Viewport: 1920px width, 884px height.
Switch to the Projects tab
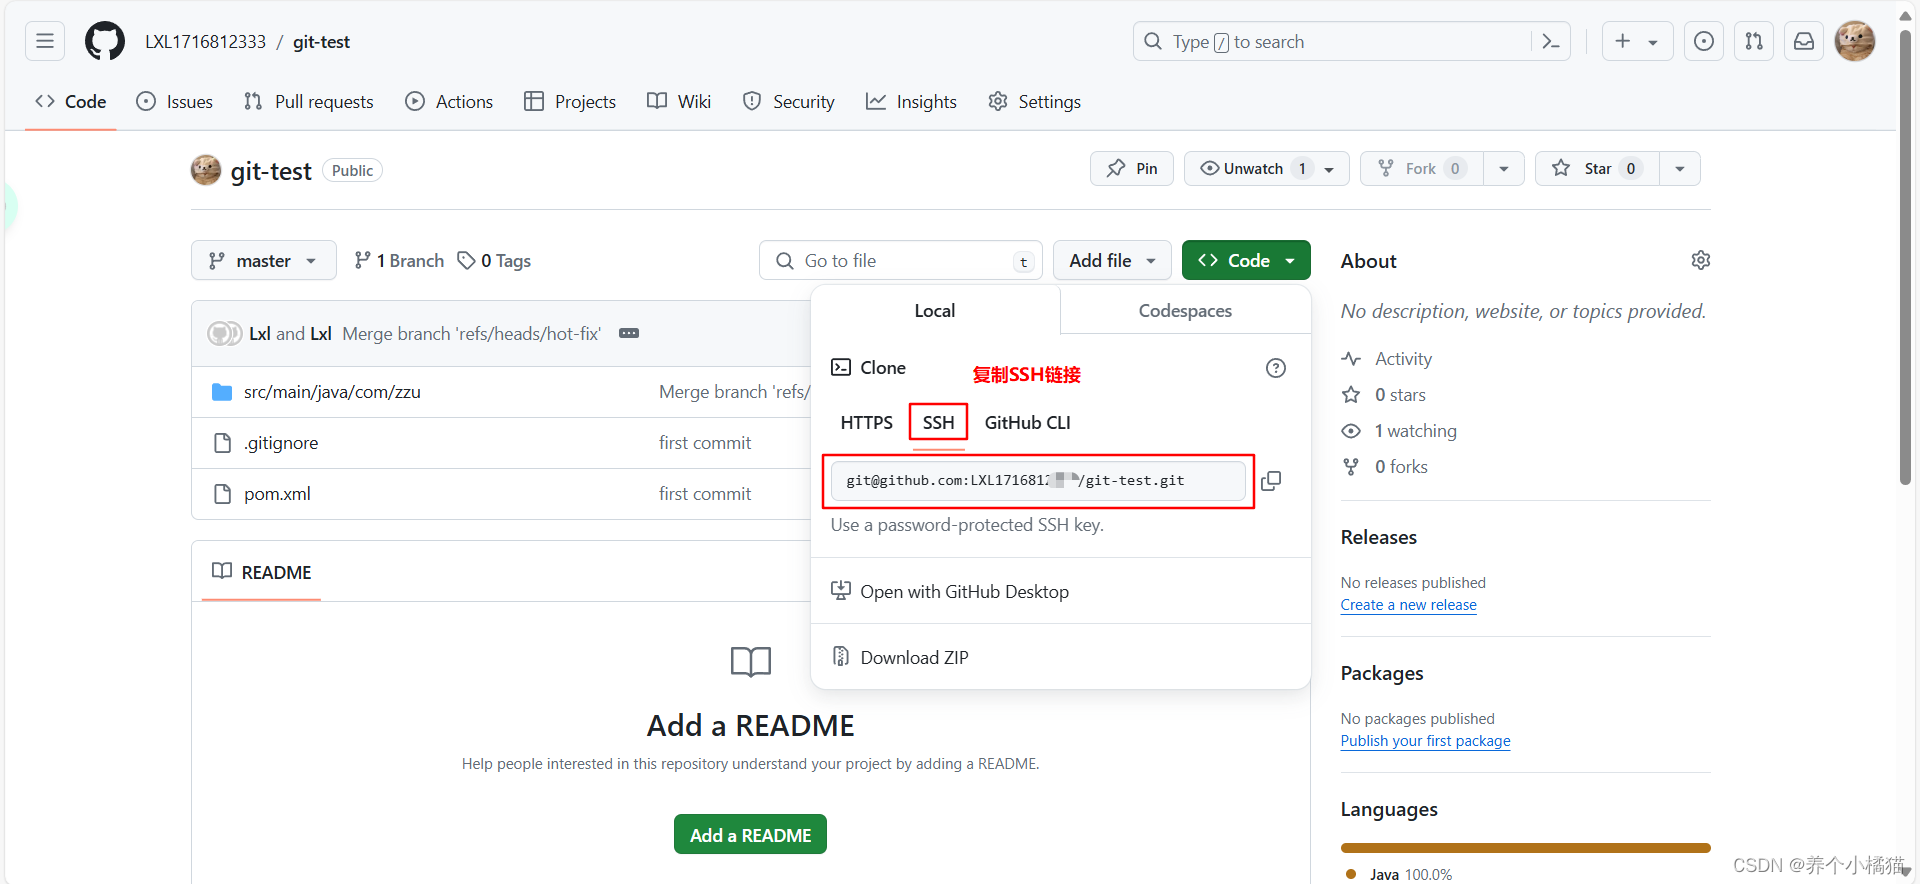(570, 101)
